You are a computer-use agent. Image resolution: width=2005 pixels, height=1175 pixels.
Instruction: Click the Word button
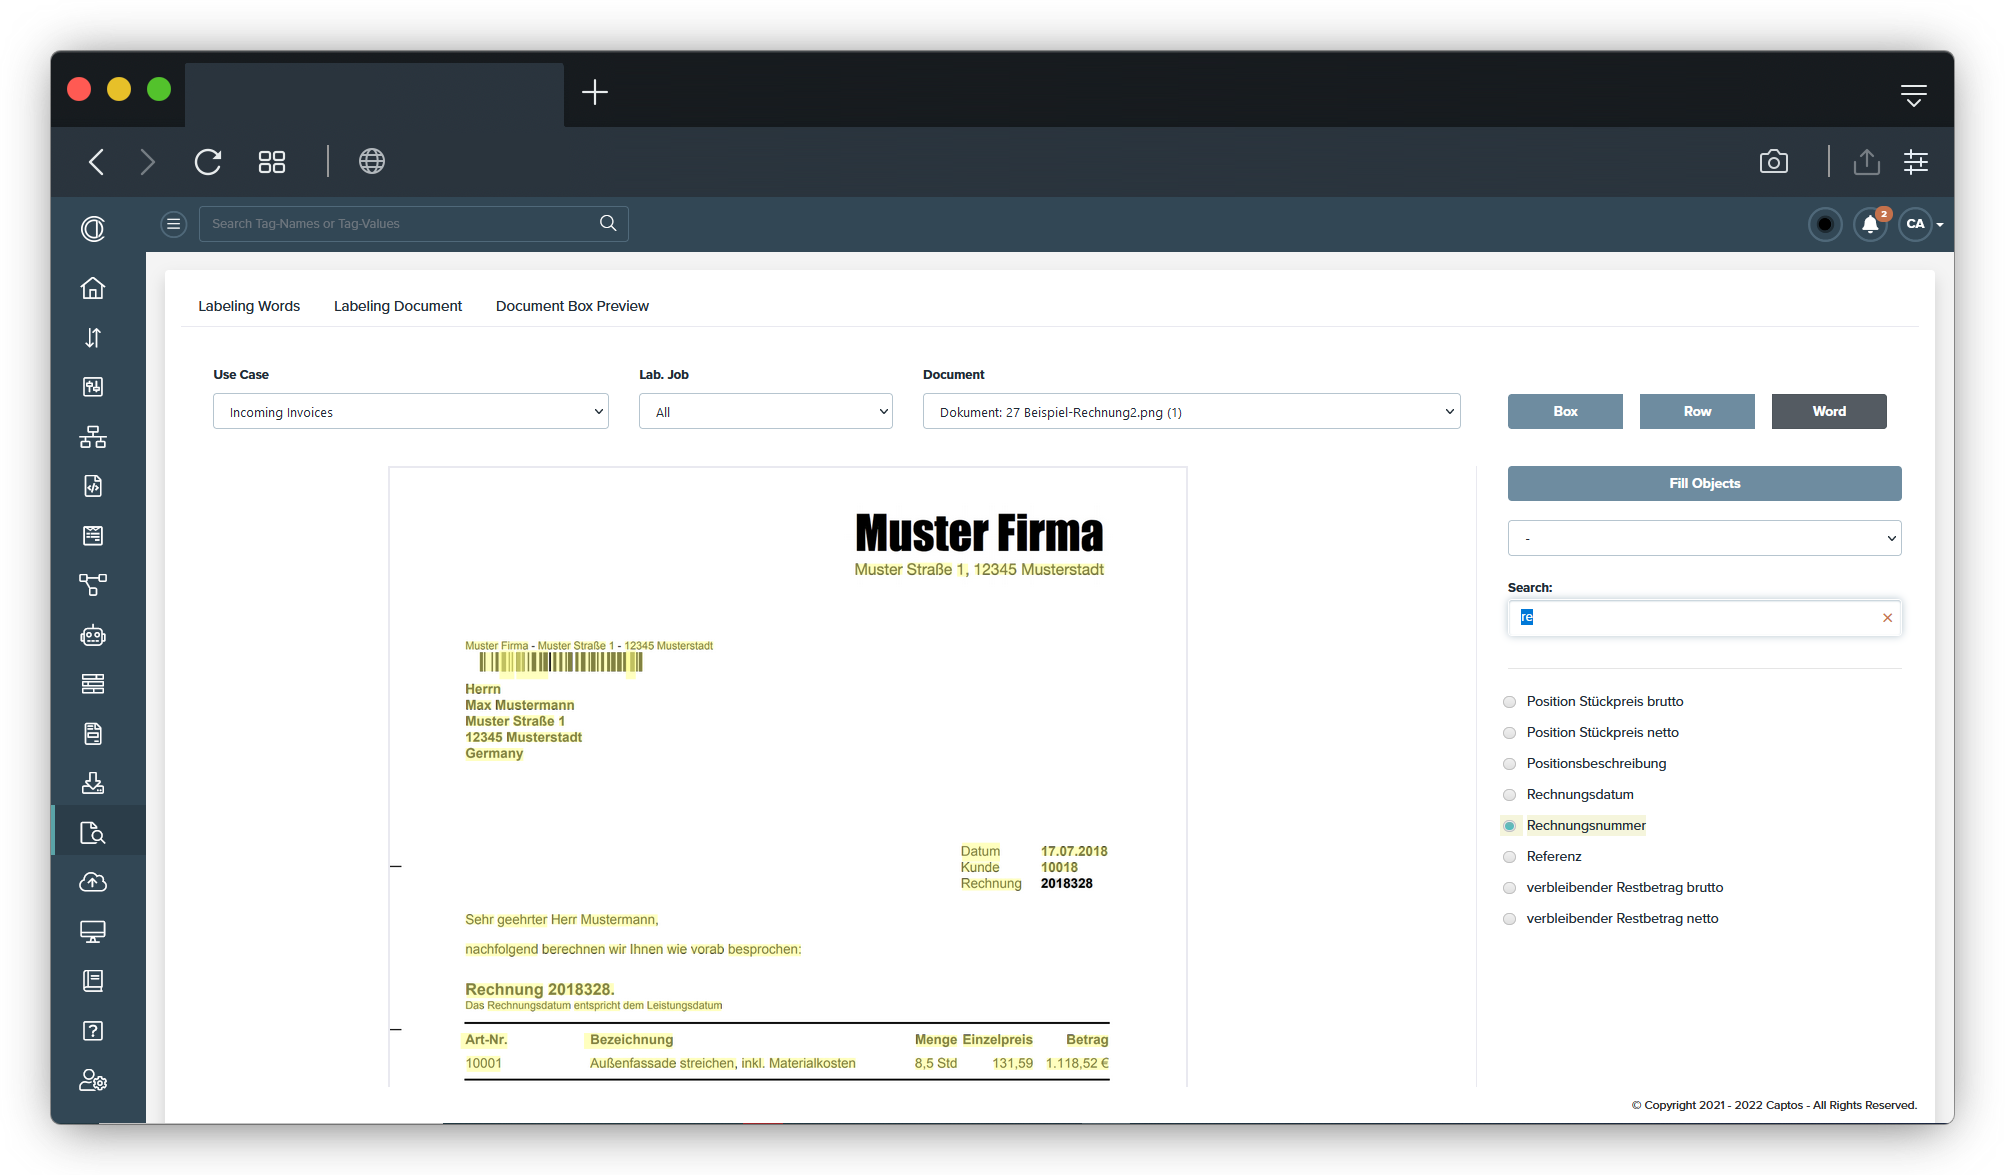[x=1829, y=411]
